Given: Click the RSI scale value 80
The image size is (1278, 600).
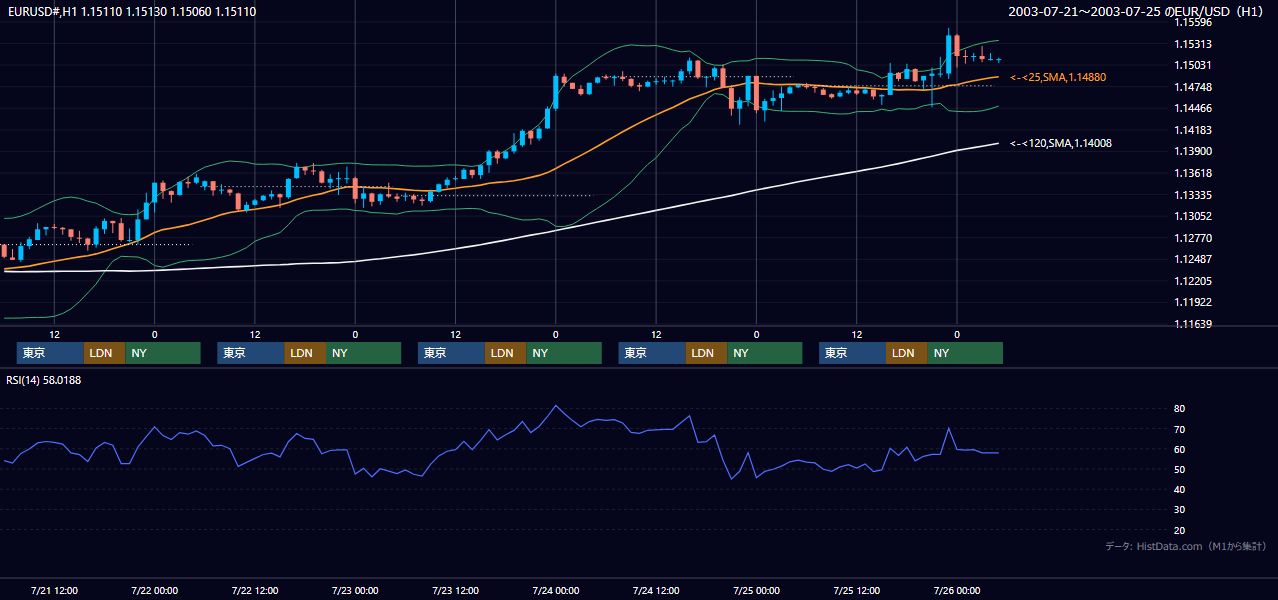Looking at the screenshot, I should [x=1179, y=409].
